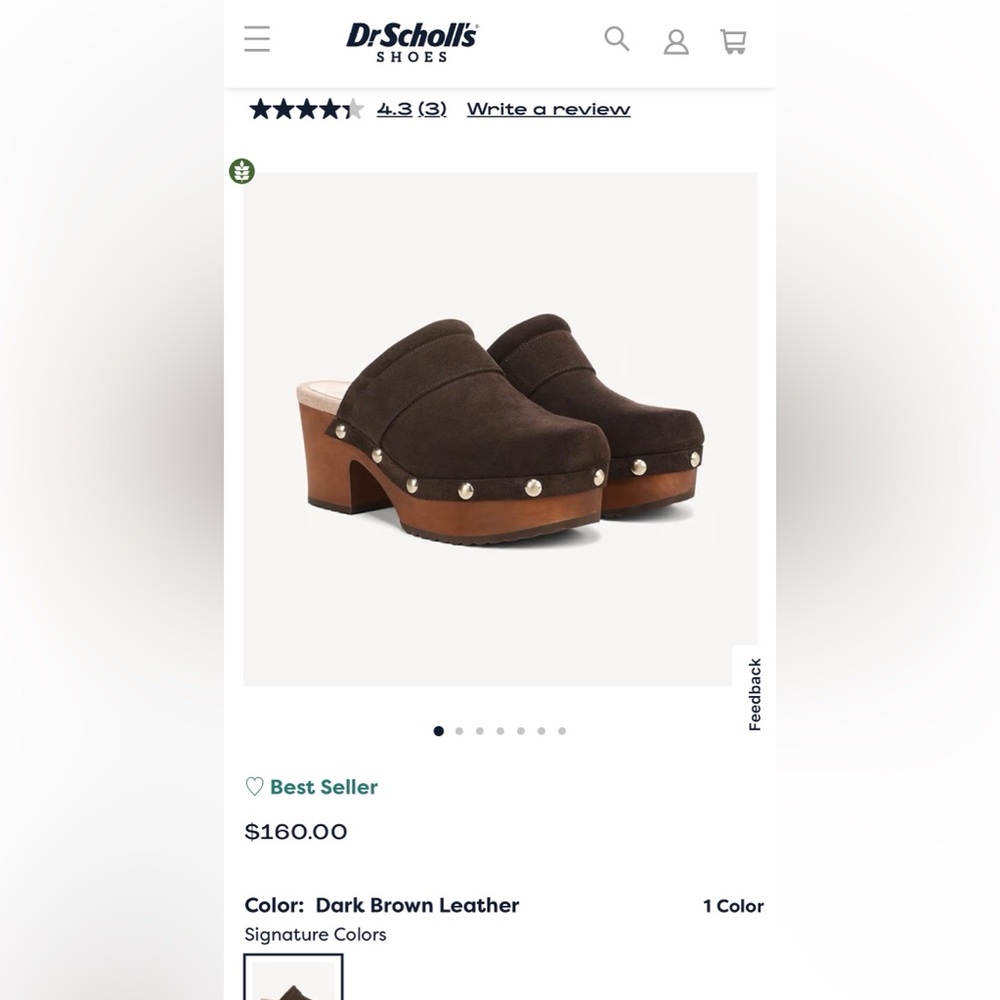The height and width of the screenshot is (1000, 1000).
Task: Click the 1 Color label
Action: 732,906
